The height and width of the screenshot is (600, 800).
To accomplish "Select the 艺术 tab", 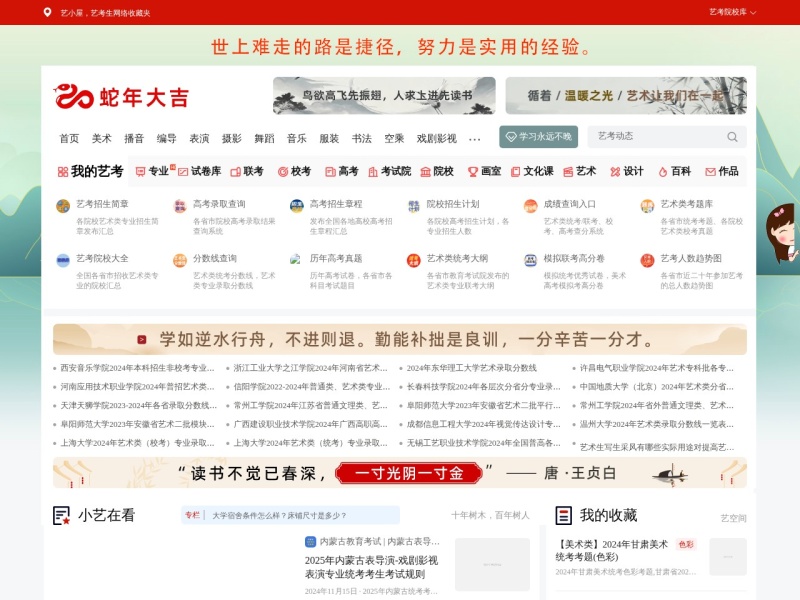I will pyautogui.click(x=579, y=171).
